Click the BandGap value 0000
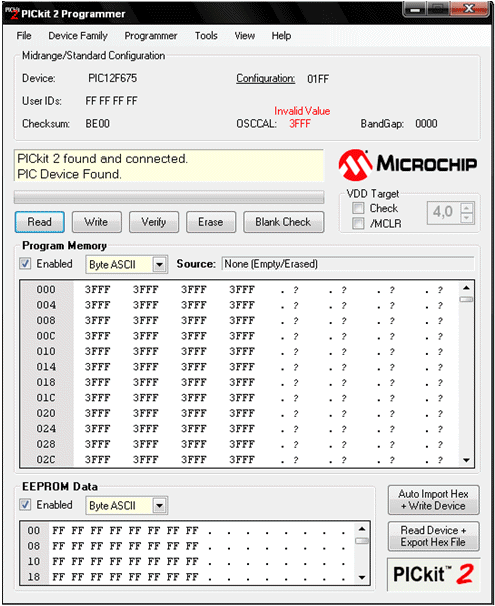Screen dimensions: 495x606 [426, 124]
